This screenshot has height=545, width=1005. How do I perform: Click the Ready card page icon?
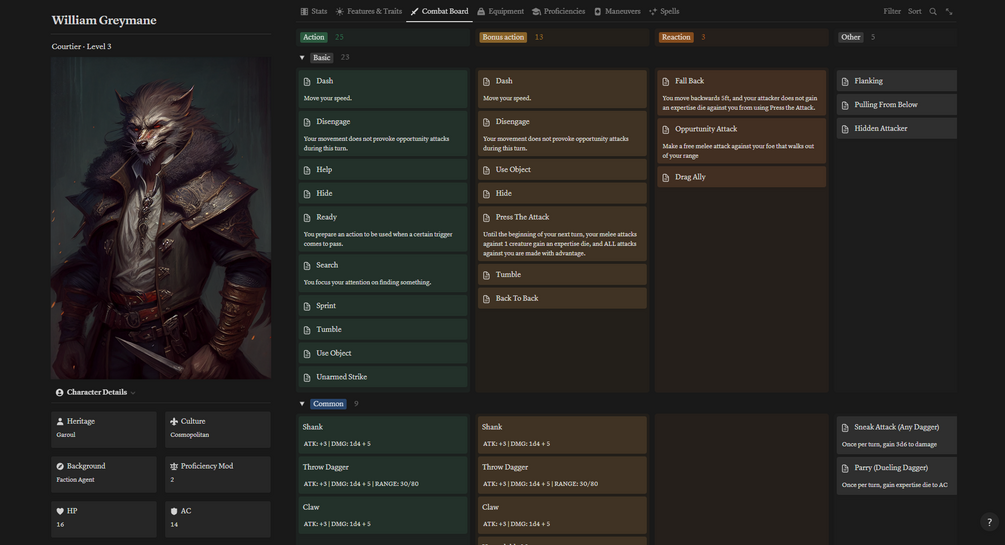307,217
